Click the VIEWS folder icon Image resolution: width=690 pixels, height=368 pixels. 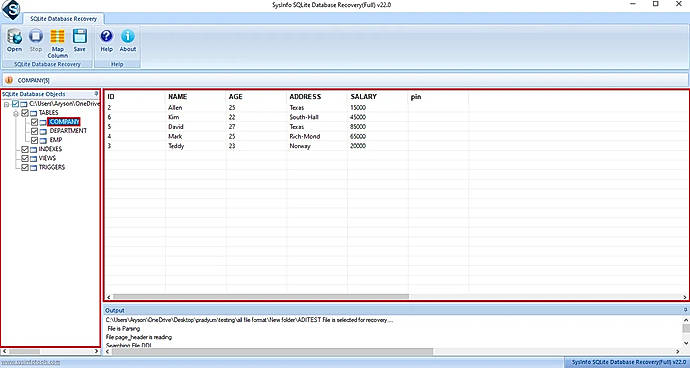pyautogui.click(x=34, y=158)
